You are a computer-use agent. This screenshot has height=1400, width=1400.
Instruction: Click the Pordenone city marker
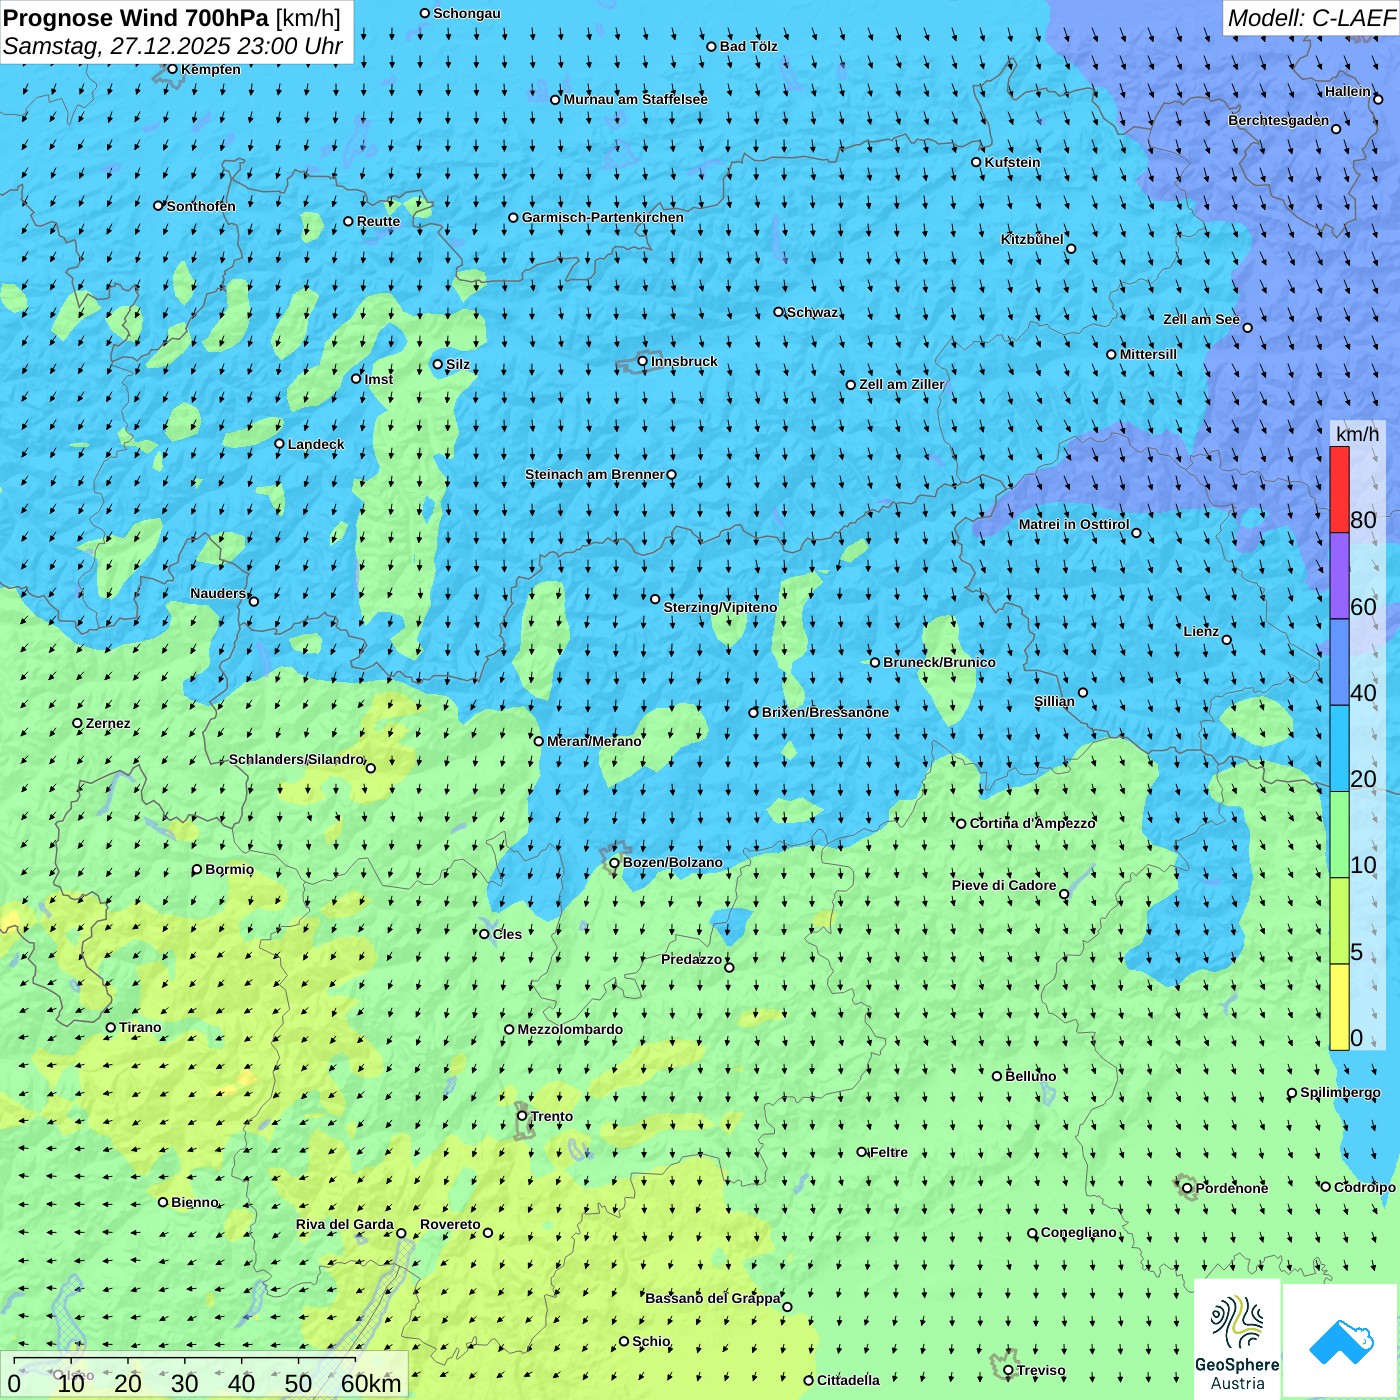[x=1188, y=1188]
